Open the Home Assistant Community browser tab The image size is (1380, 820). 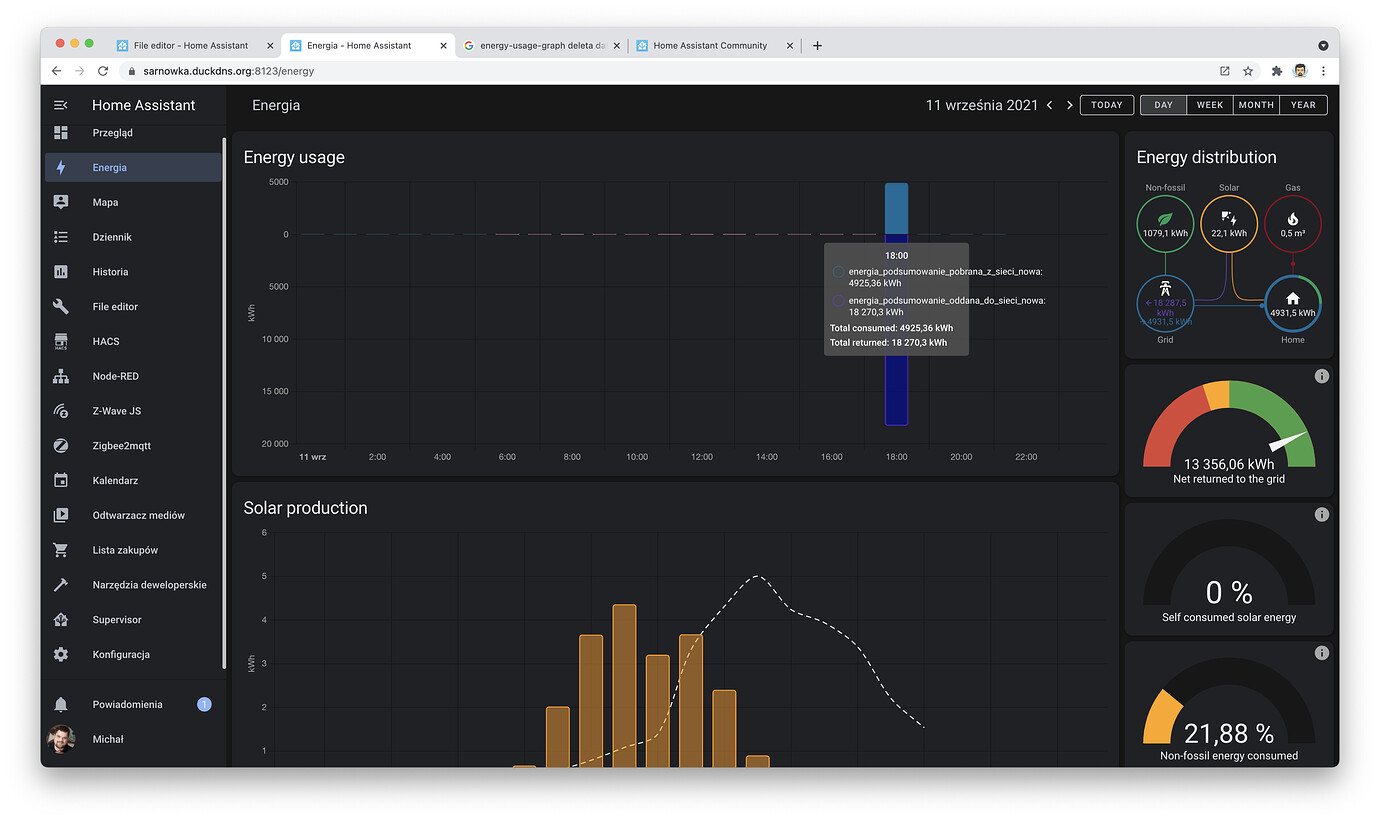pos(712,45)
